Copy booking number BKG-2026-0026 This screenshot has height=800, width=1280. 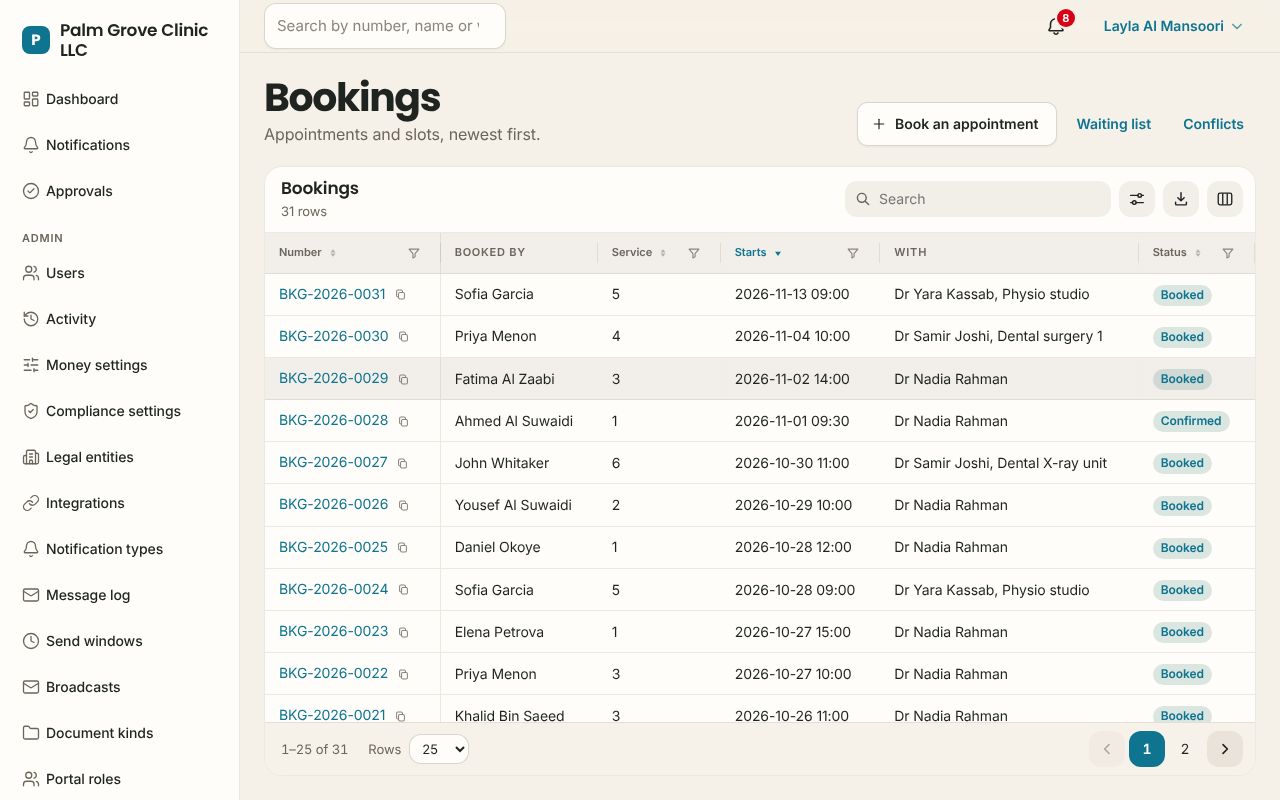pos(403,505)
